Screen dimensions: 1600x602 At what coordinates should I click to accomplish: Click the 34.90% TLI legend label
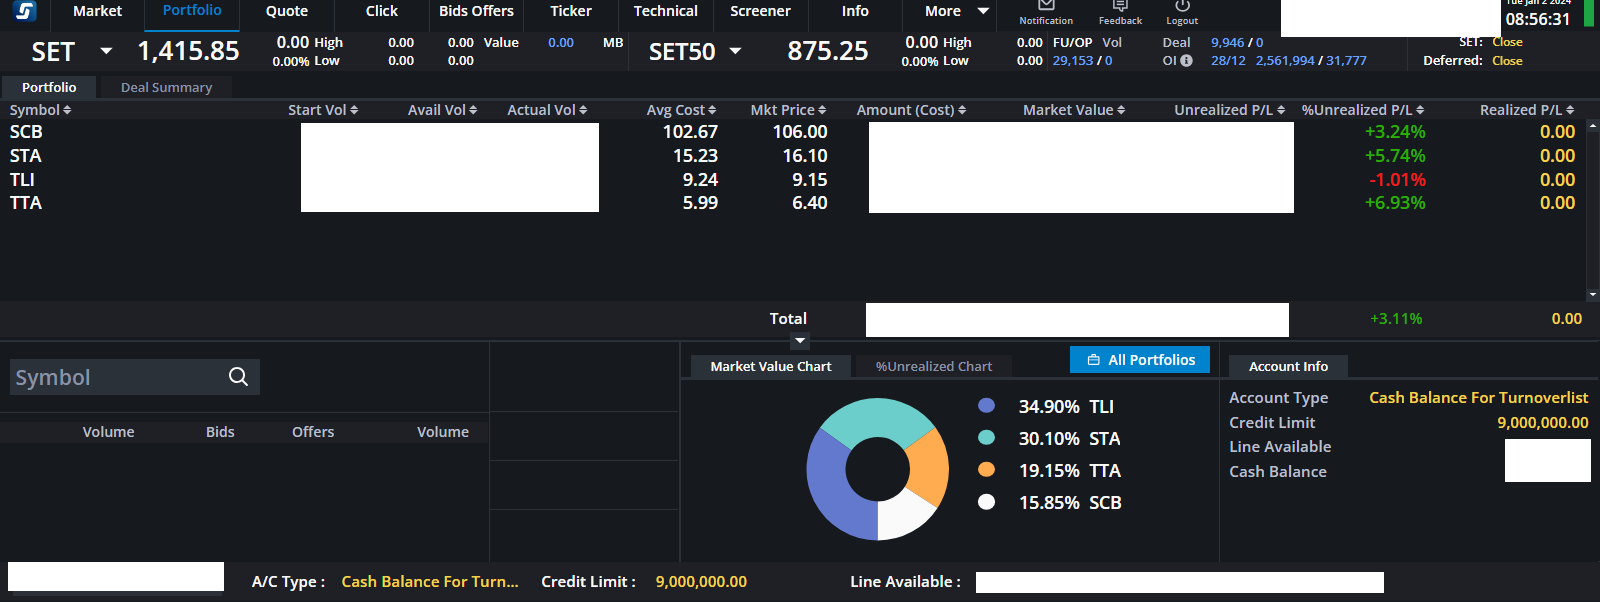point(1066,406)
